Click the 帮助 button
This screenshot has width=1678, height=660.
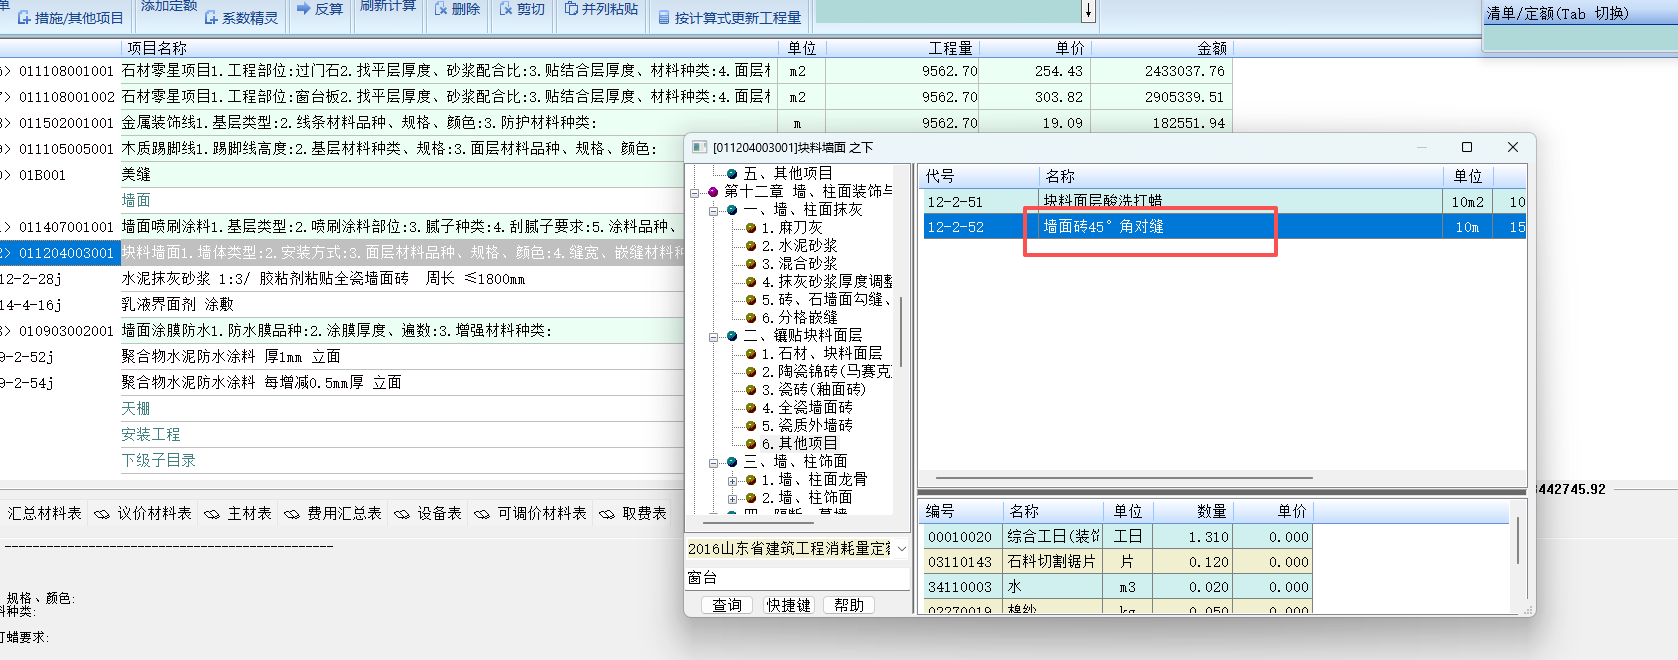click(x=849, y=605)
